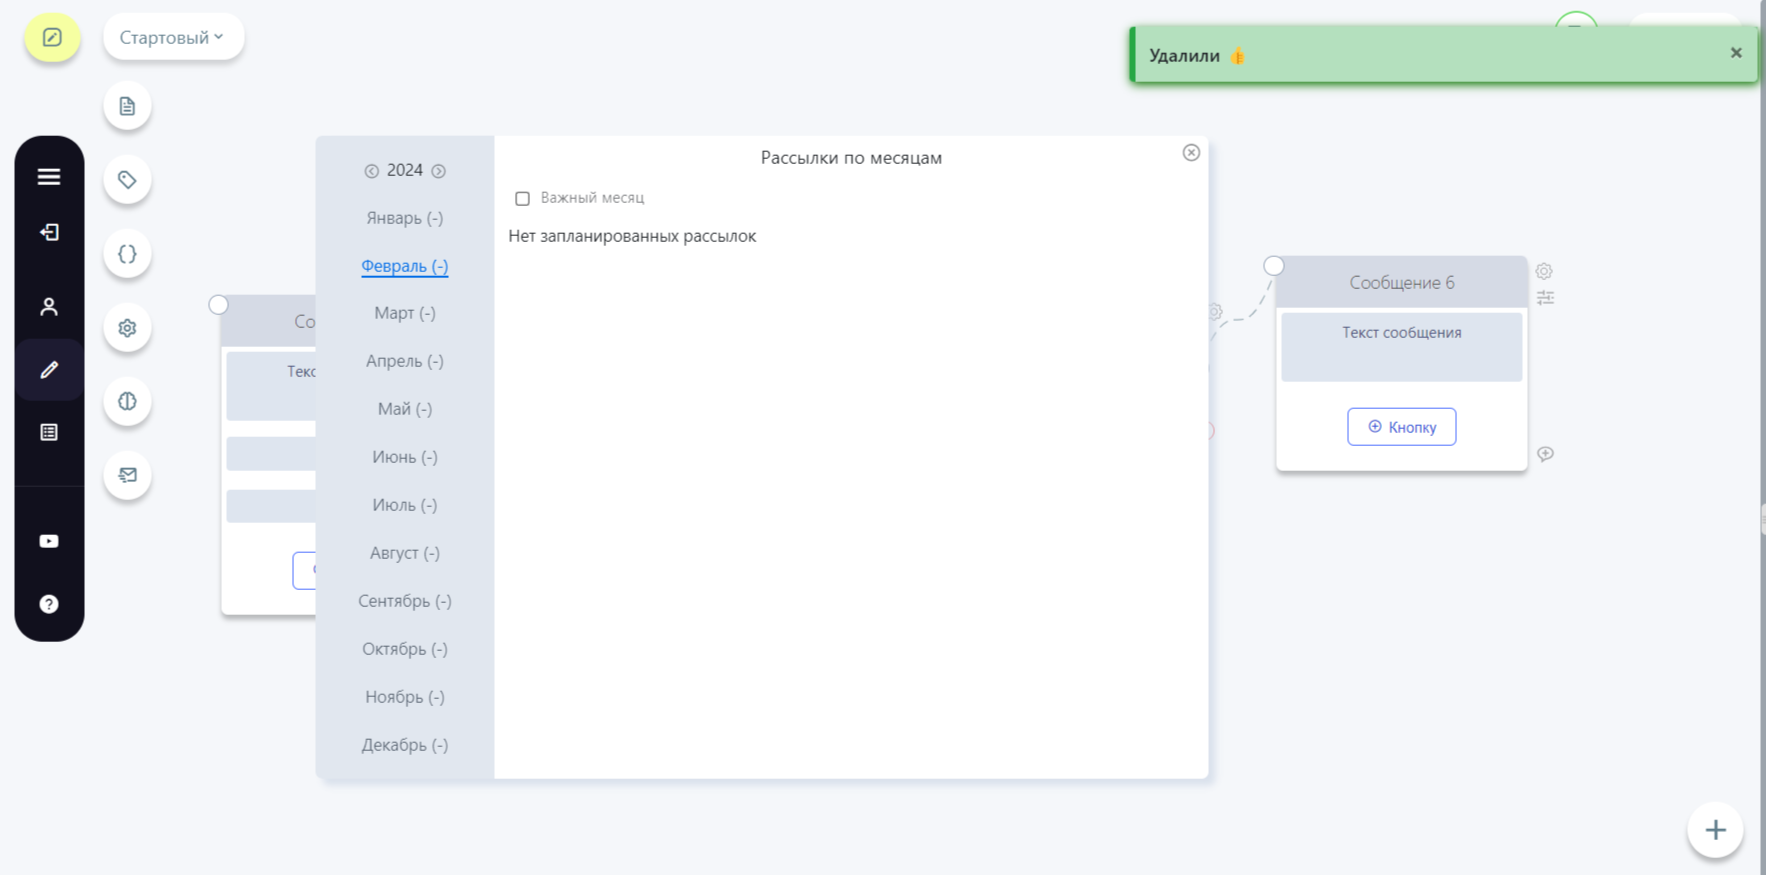Select Ноябрь (-) month
Screen dimensions: 1766x875
tap(405, 697)
